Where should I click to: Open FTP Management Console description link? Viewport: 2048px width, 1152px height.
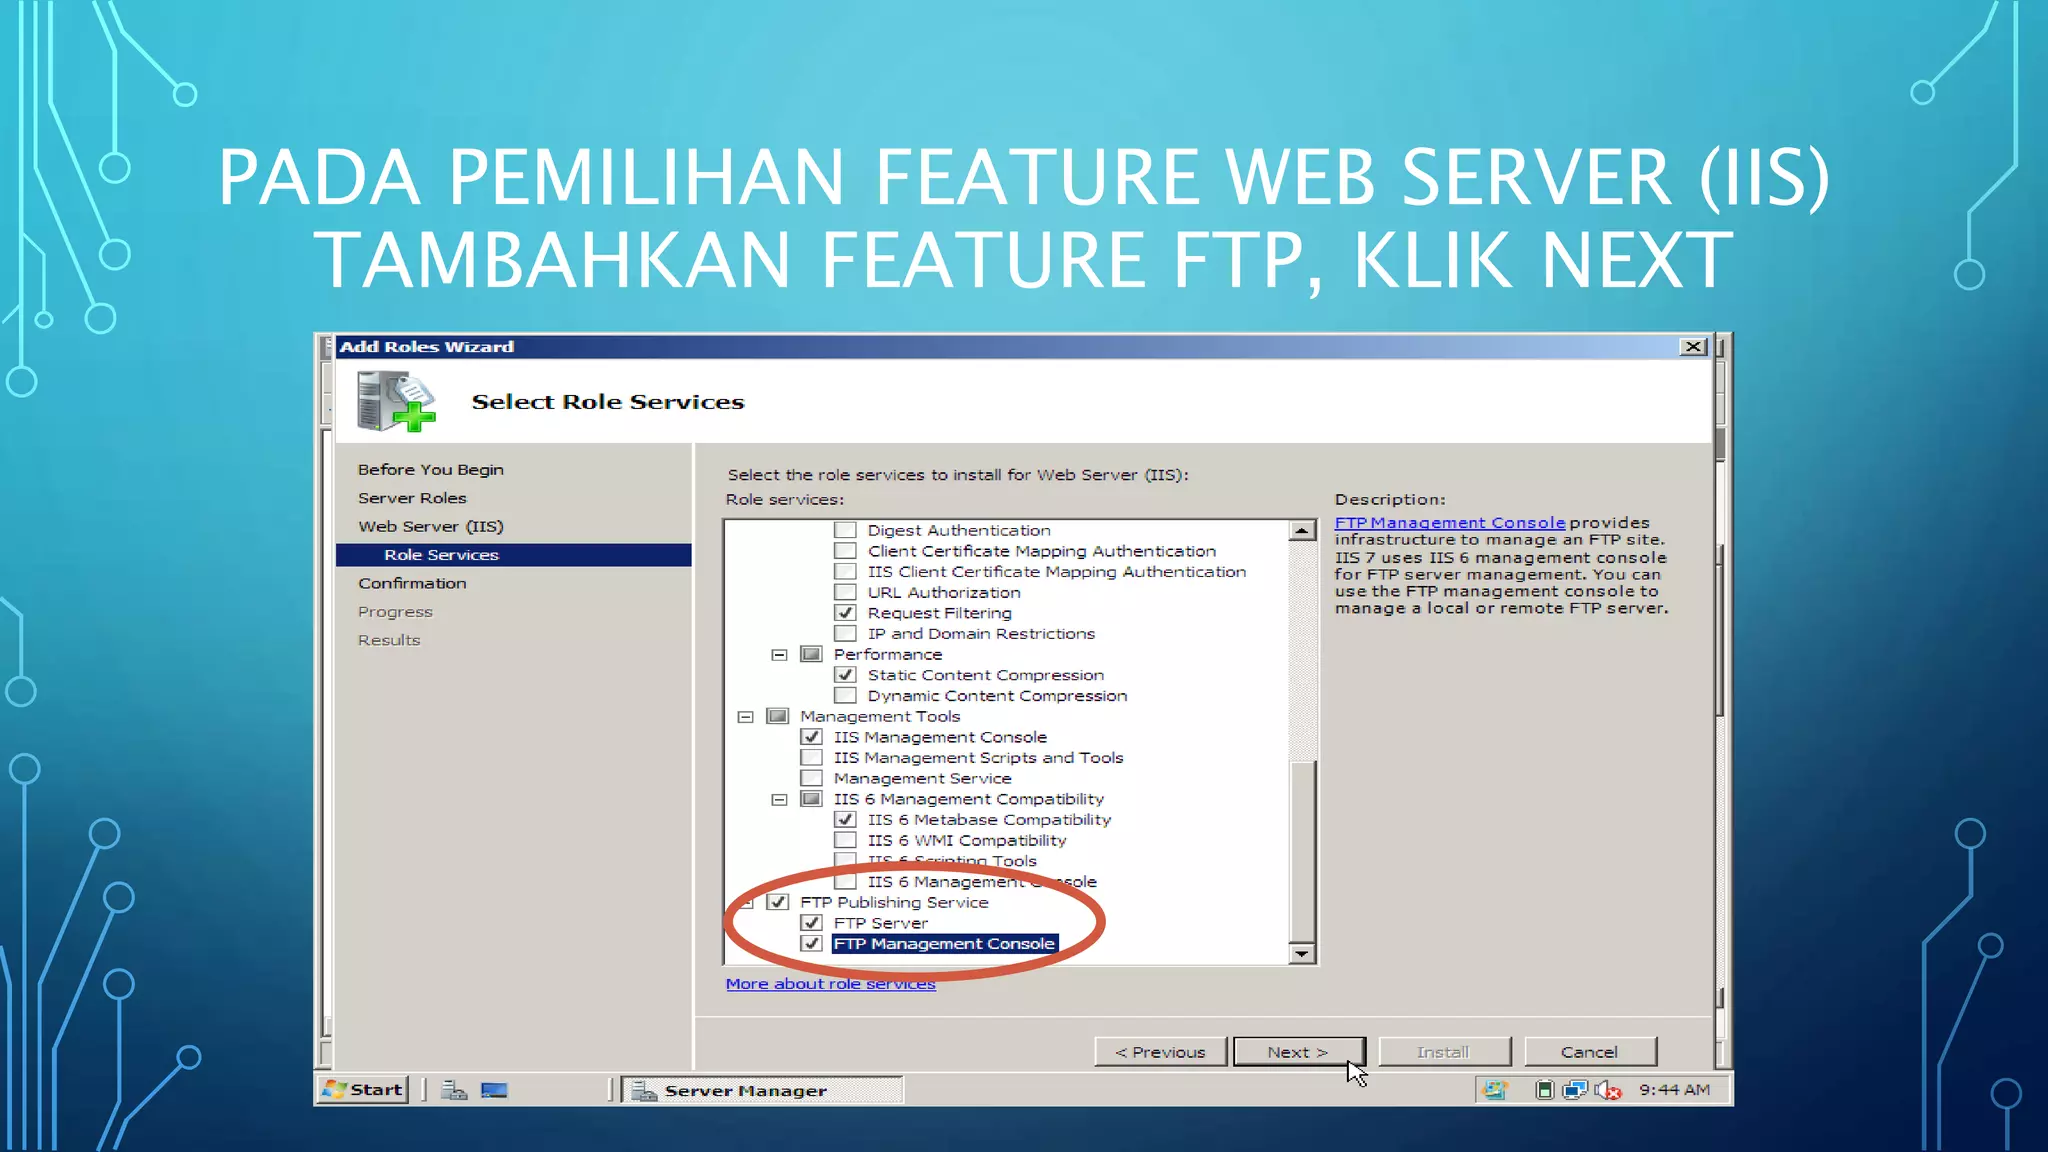click(x=1450, y=523)
